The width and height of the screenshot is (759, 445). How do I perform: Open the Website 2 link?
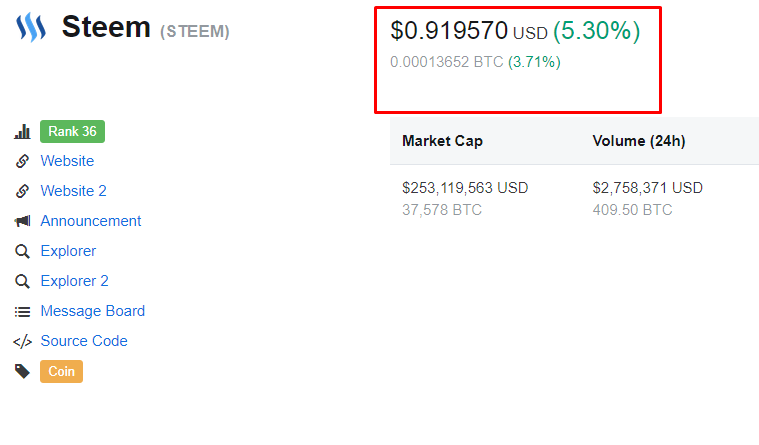click(x=74, y=191)
